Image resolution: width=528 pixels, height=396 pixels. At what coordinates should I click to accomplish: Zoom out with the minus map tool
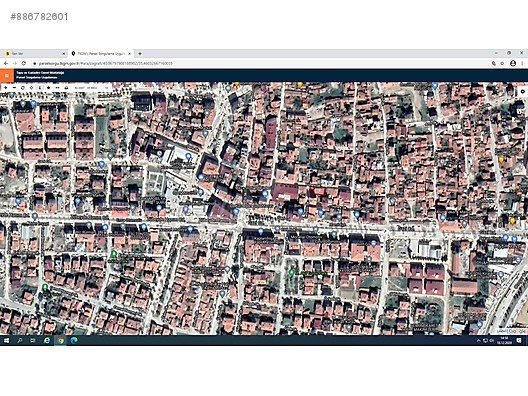click(14, 88)
